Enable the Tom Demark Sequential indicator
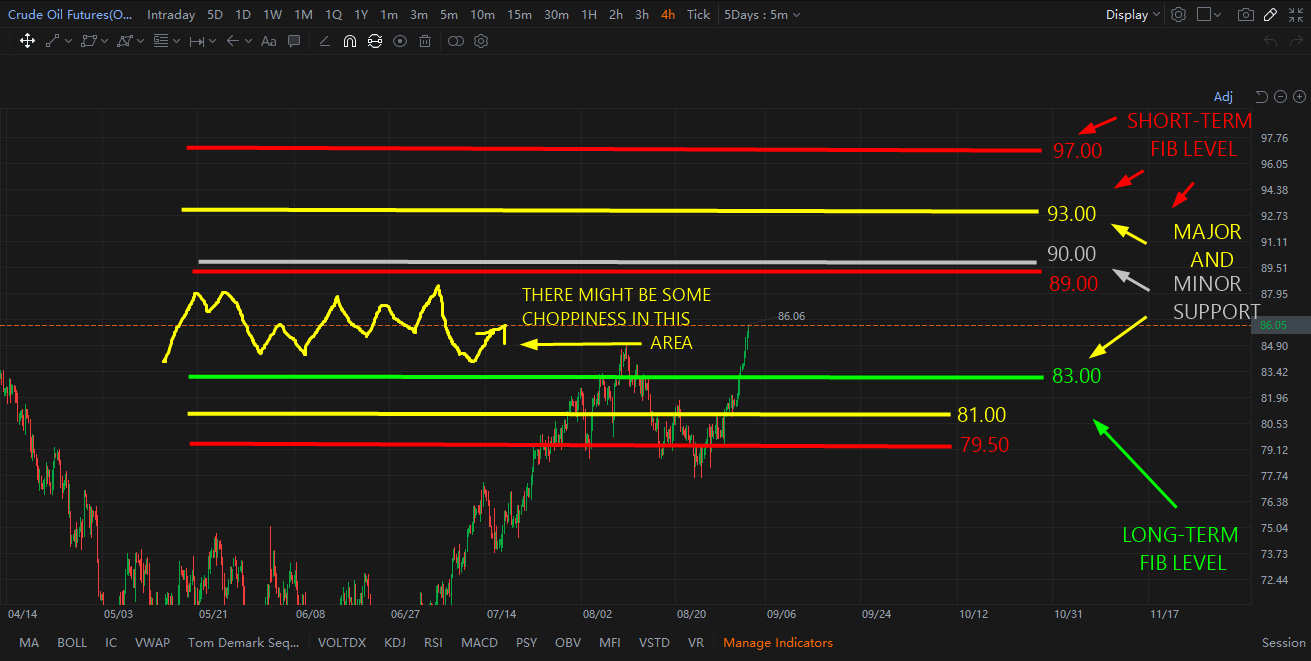Image resolution: width=1311 pixels, height=661 pixels. [x=244, y=643]
